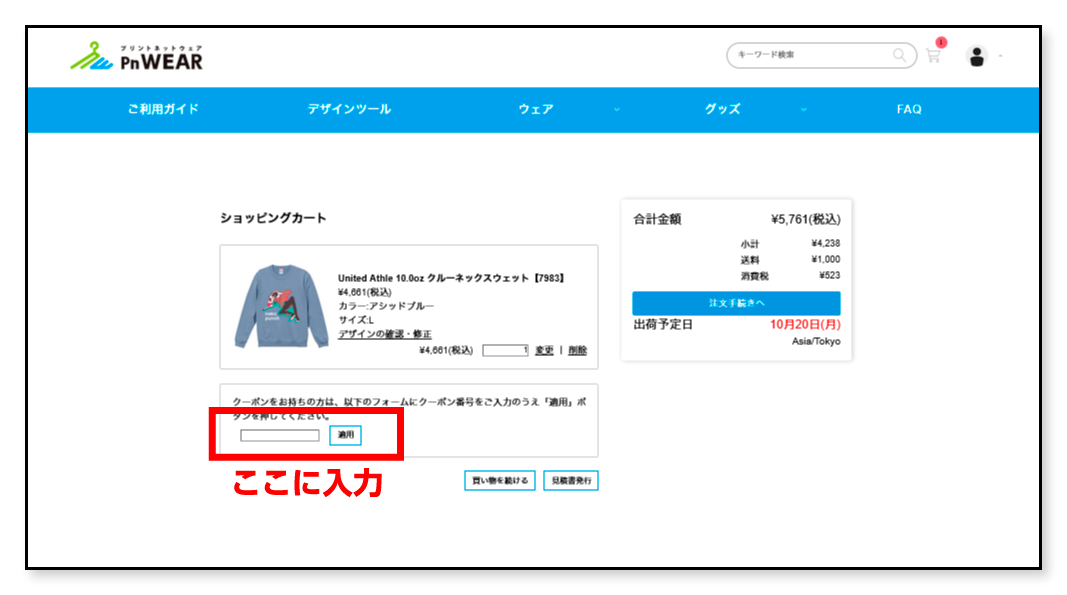
Task: Expand the グッズ dropdown menu
Action: tap(725, 110)
